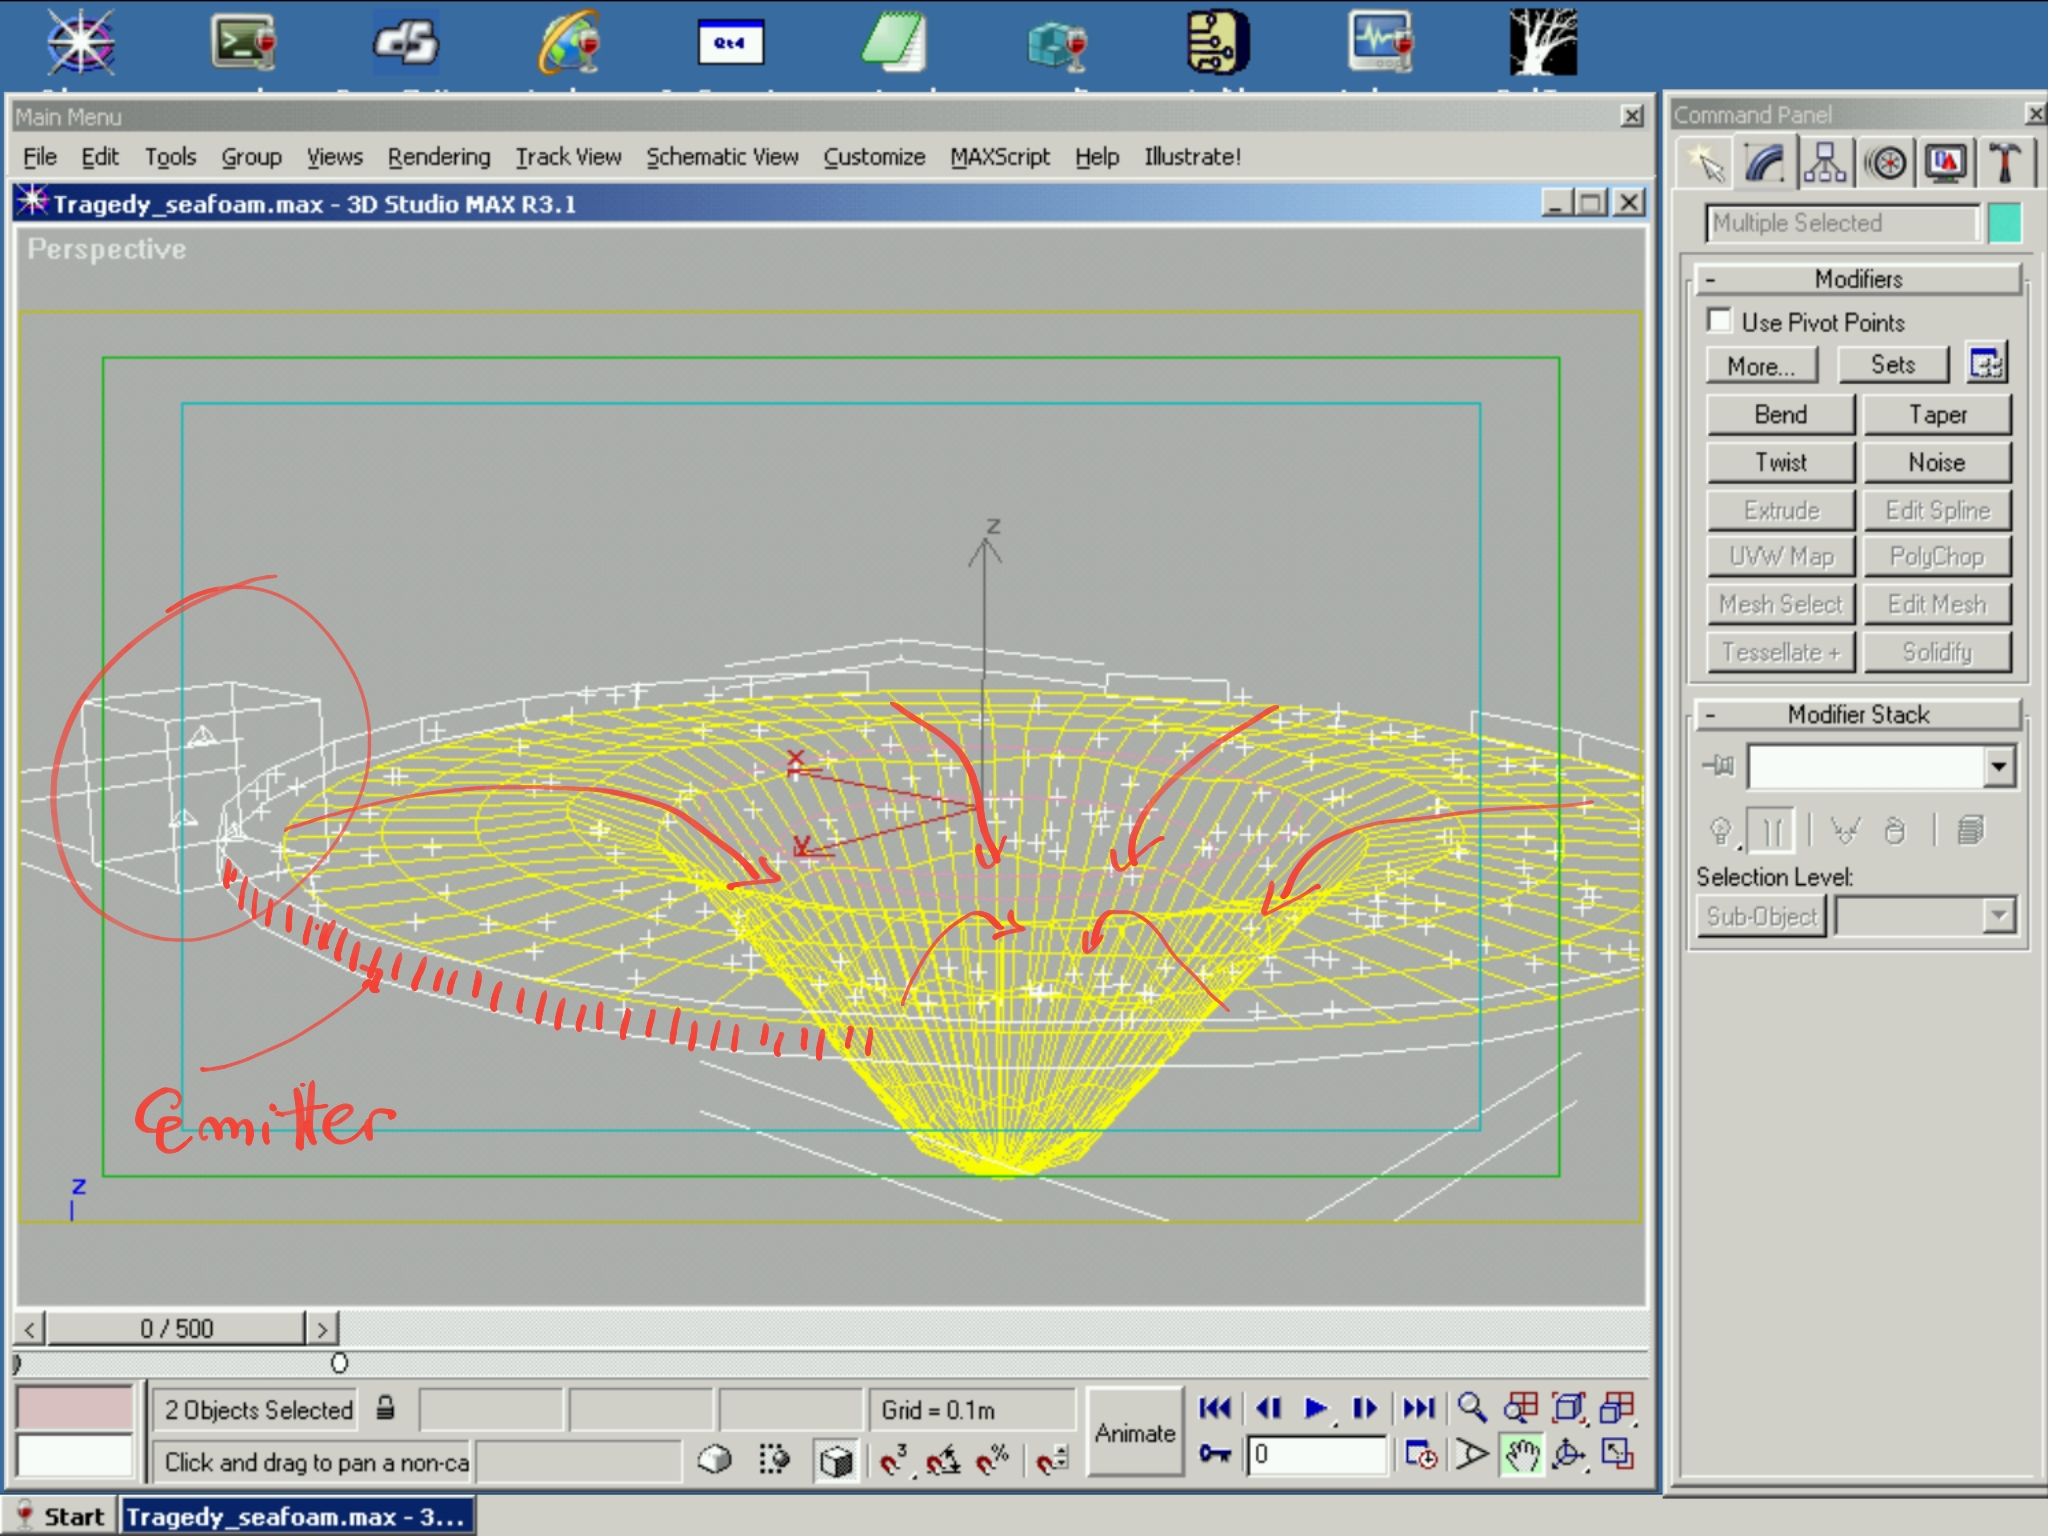Apply the Bend modifier

pyautogui.click(x=1780, y=414)
